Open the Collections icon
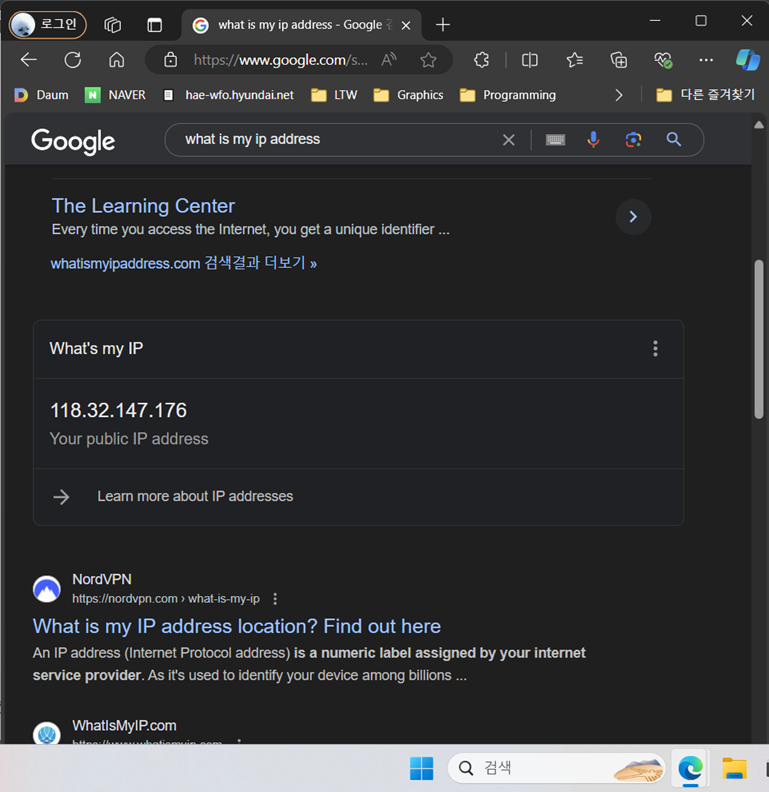The width and height of the screenshot is (769, 792). (x=619, y=60)
